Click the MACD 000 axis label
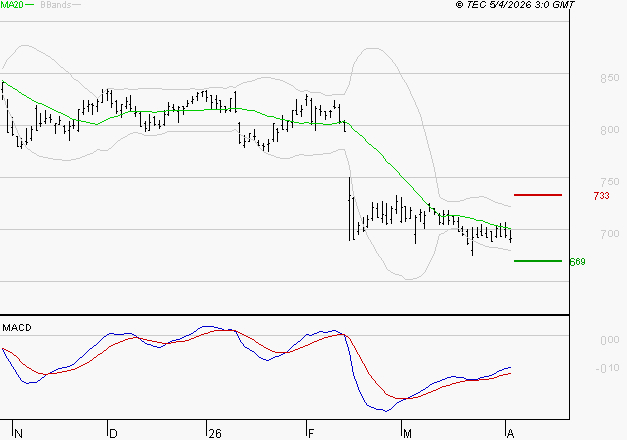The width and height of the screenshot is (627, 440). (610, 340)
